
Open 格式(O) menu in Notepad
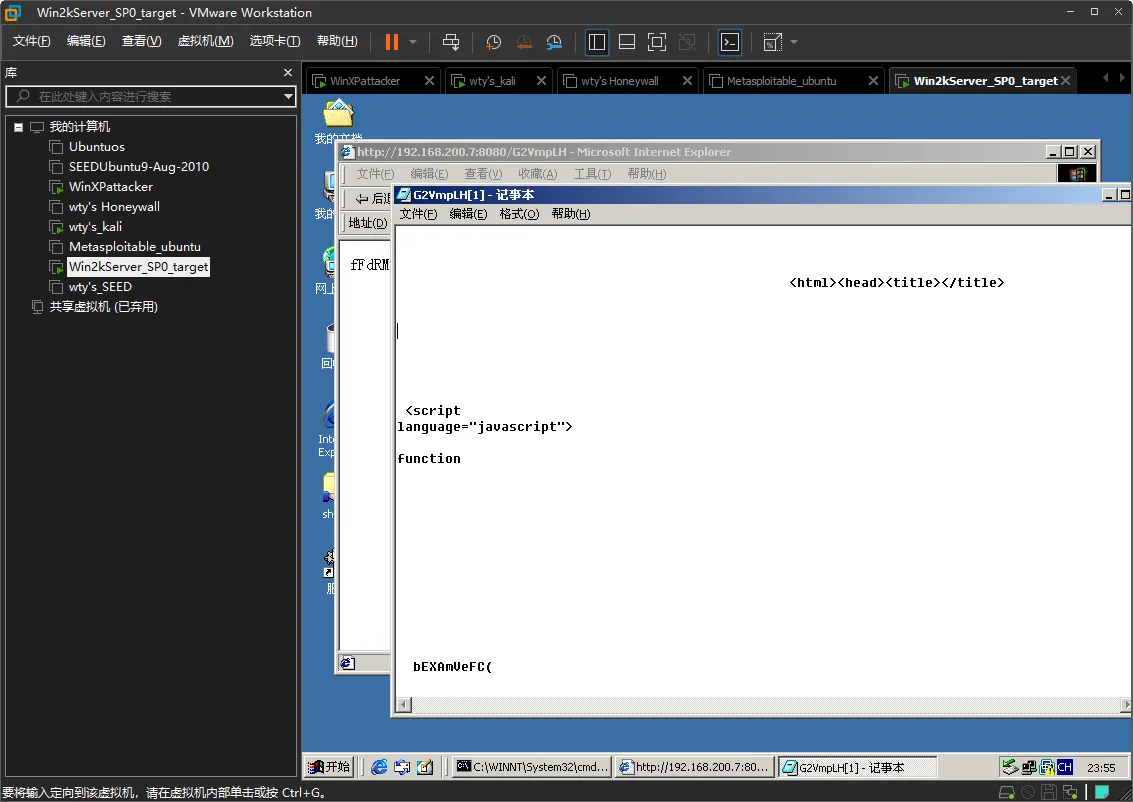(520, 214)
